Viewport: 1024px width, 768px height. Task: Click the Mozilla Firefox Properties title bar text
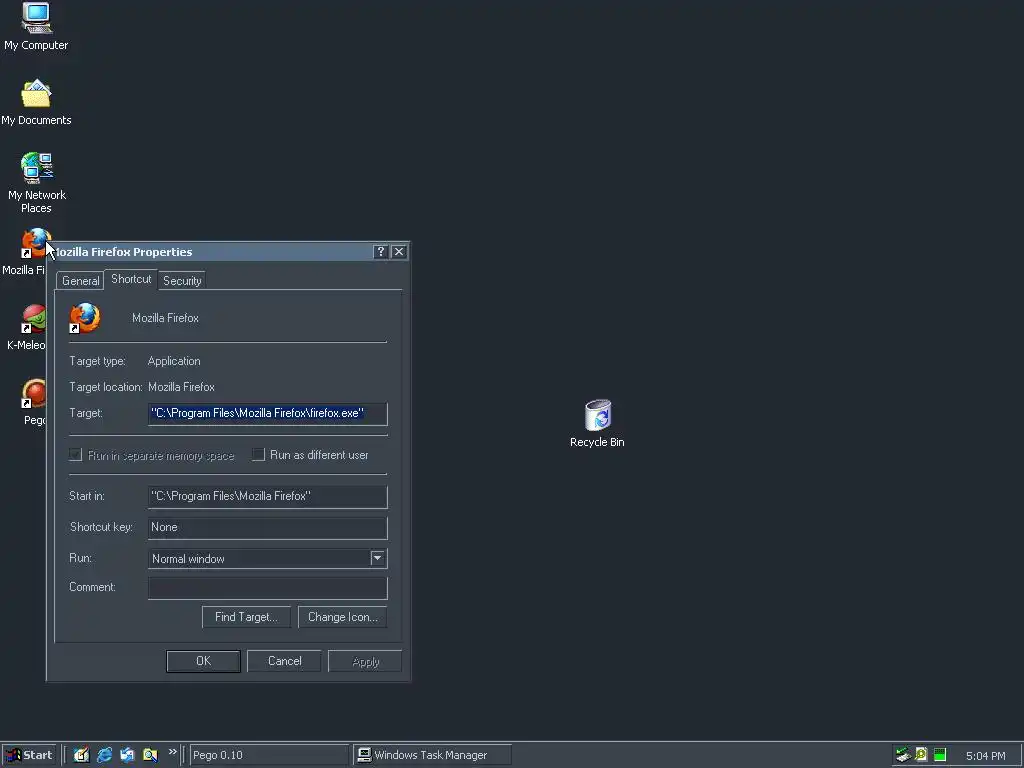[122, 252]
